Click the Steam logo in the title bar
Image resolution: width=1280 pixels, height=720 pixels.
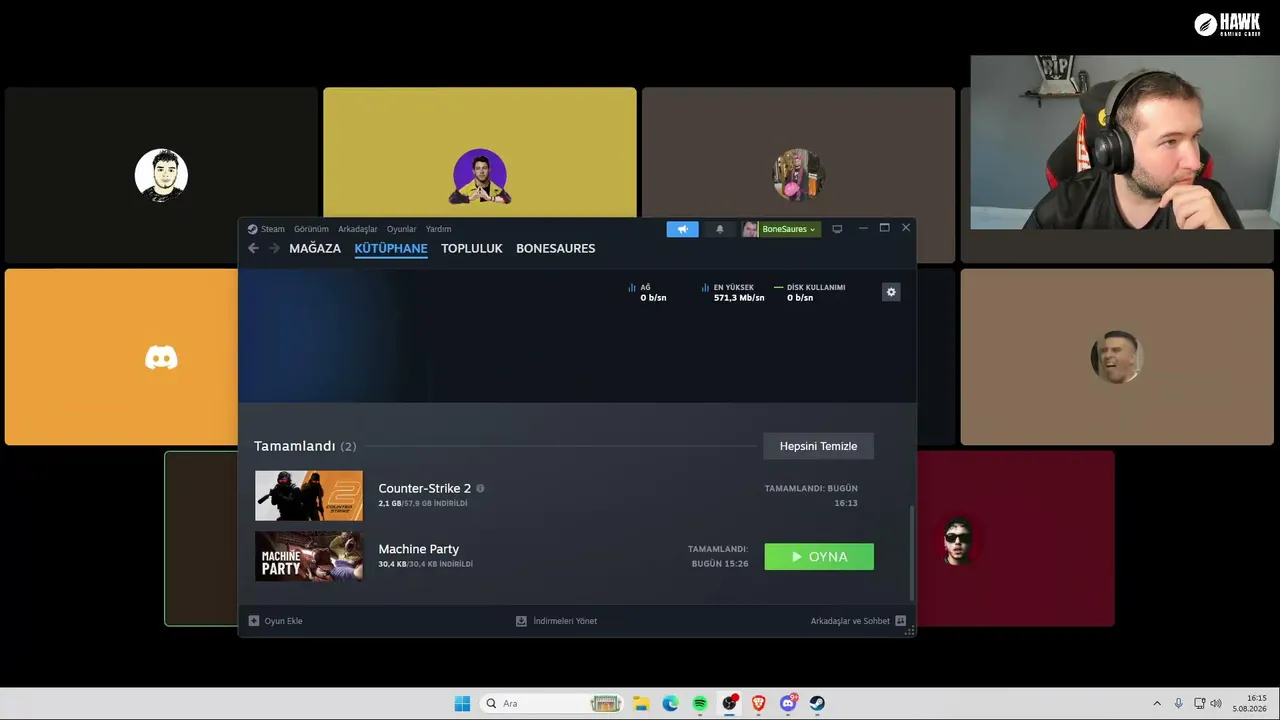[x=253, y=229]
